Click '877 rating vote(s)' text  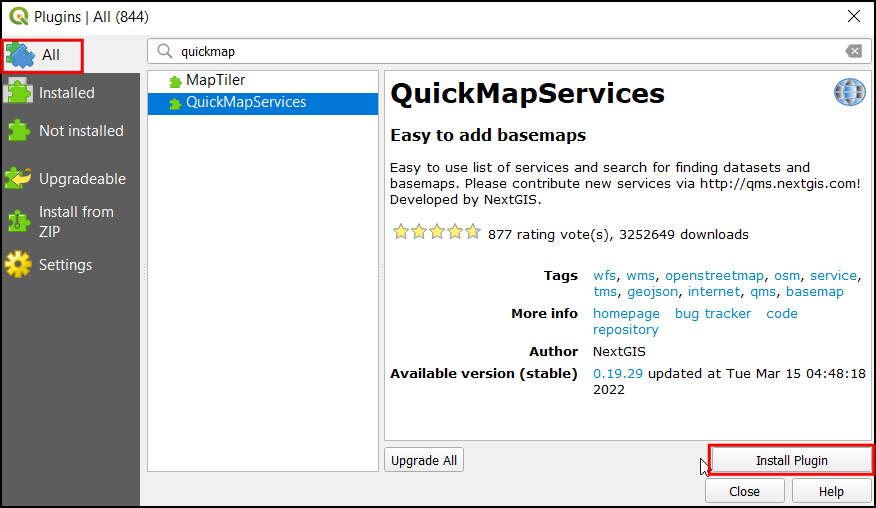[550, 235]
